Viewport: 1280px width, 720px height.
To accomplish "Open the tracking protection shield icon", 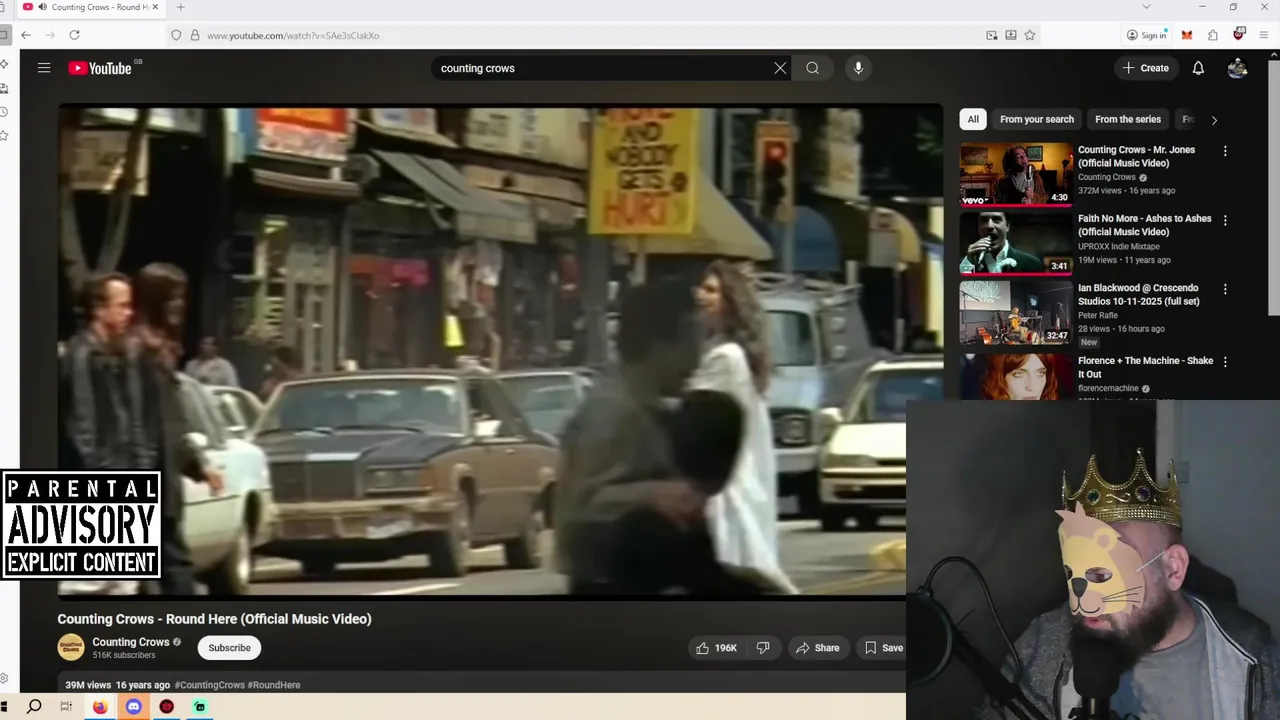I will click(x=176, y=35).
